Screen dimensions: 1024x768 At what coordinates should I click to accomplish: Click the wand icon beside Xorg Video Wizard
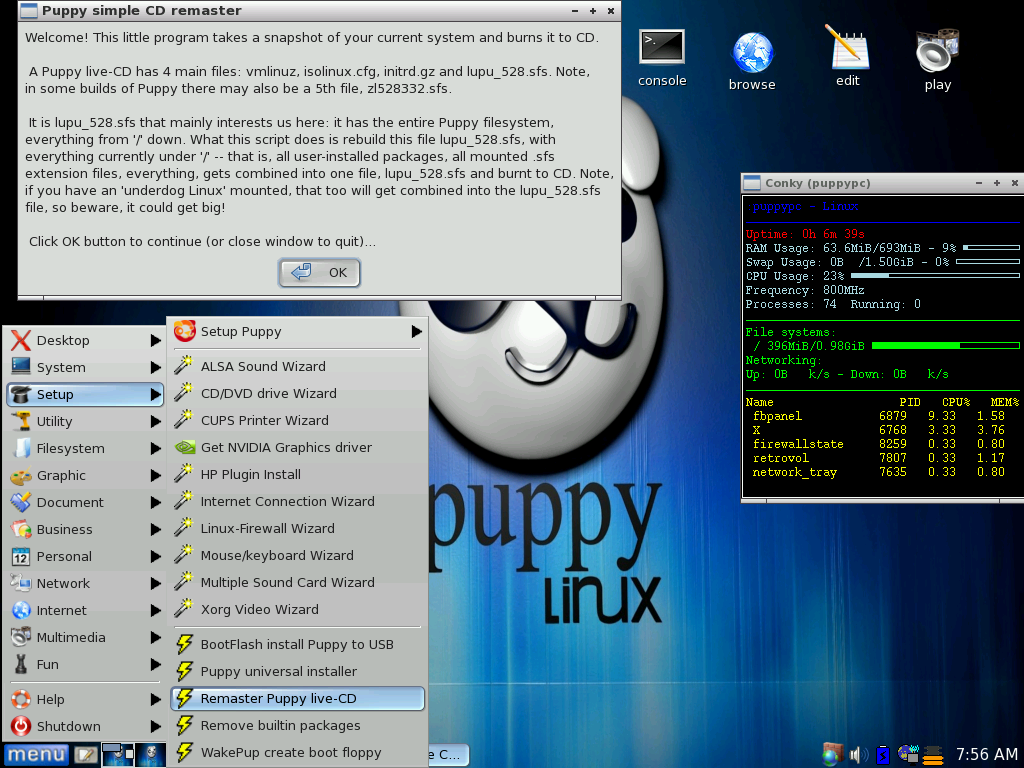184,609
